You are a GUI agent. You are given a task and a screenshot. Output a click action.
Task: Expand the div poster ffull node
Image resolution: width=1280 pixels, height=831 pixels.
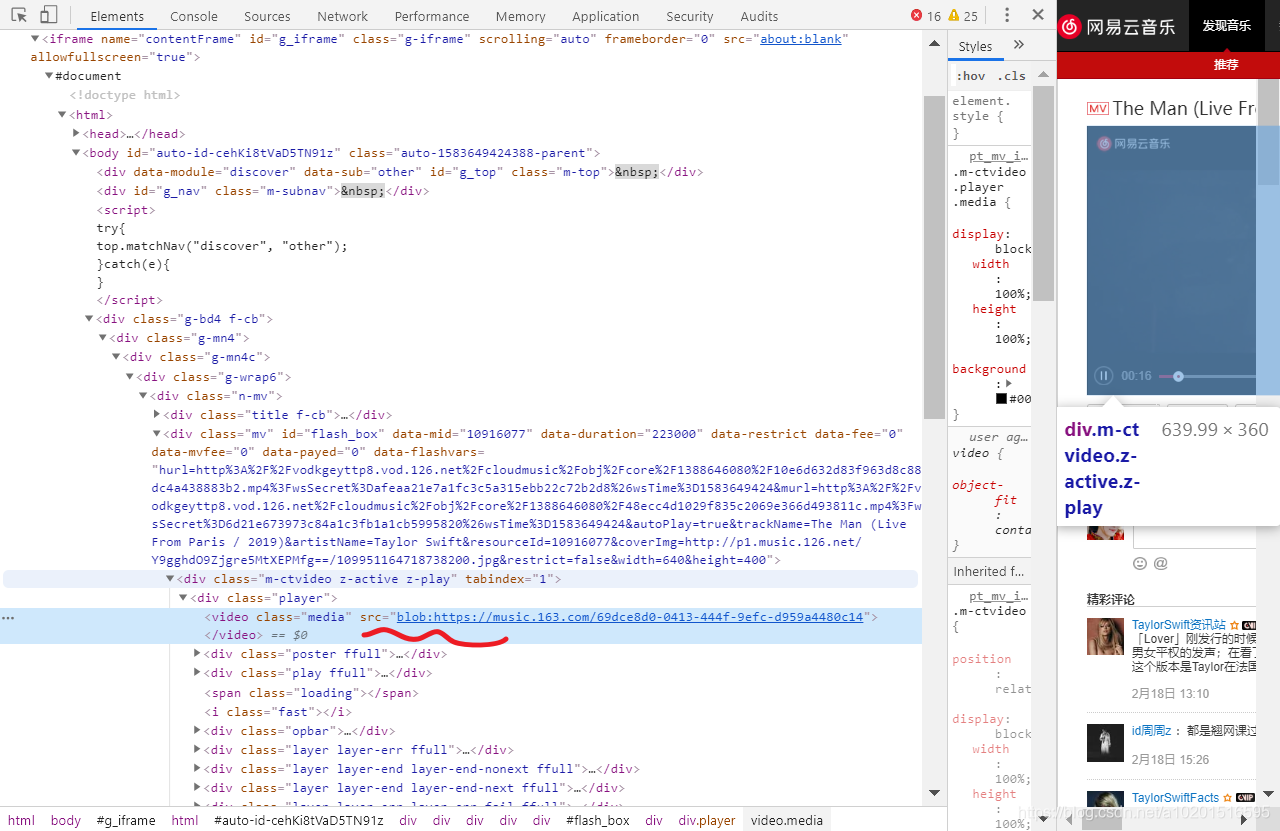click(x=197, y=654)
